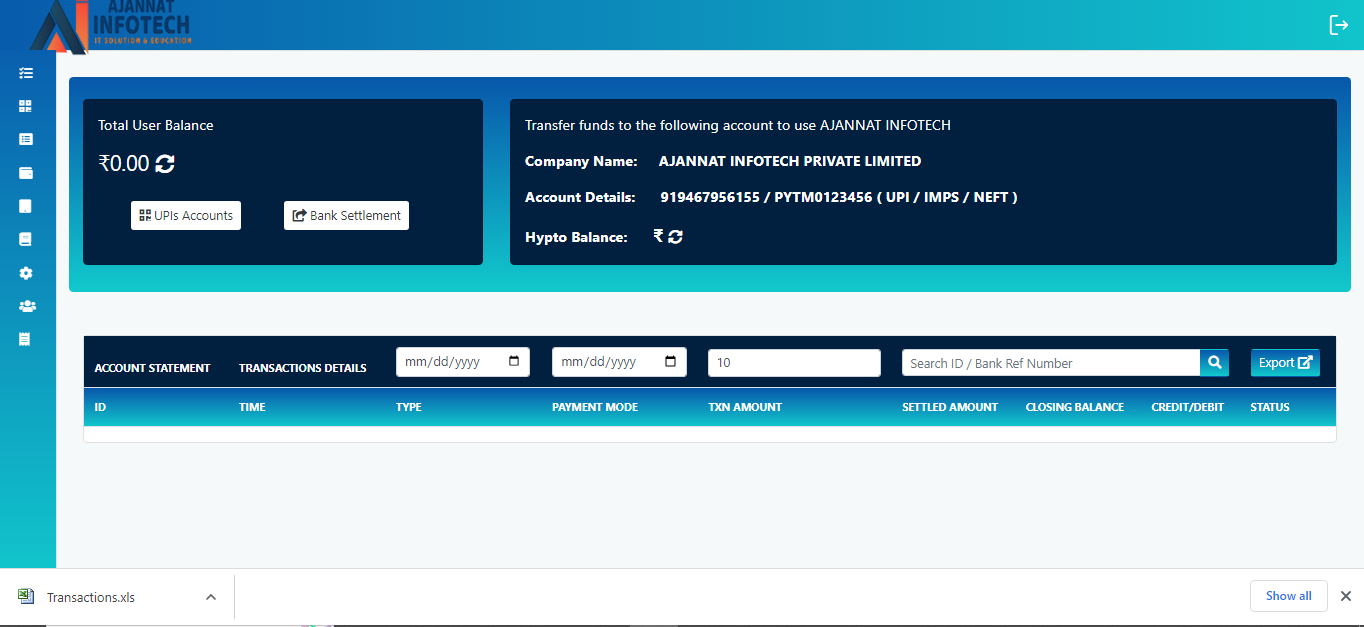Open the second date picker calendar
Image resolution: width=1364 pixels, height=627 pixels.
tap(671, 362)
